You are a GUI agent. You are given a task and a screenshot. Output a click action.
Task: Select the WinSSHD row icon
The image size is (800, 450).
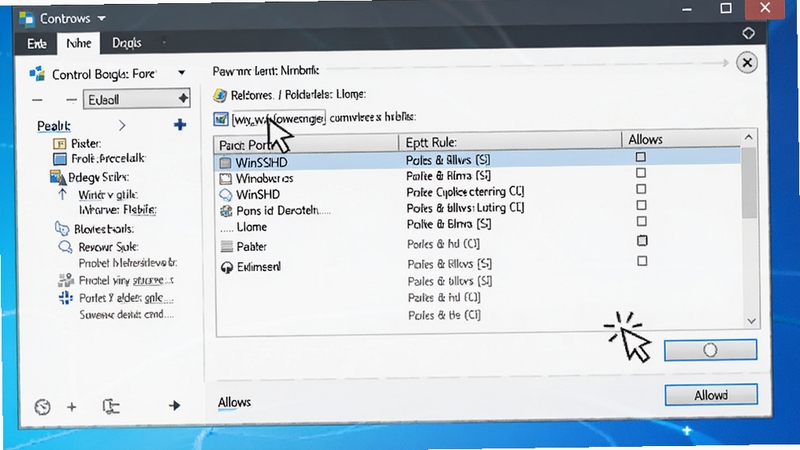pos(225,163)
